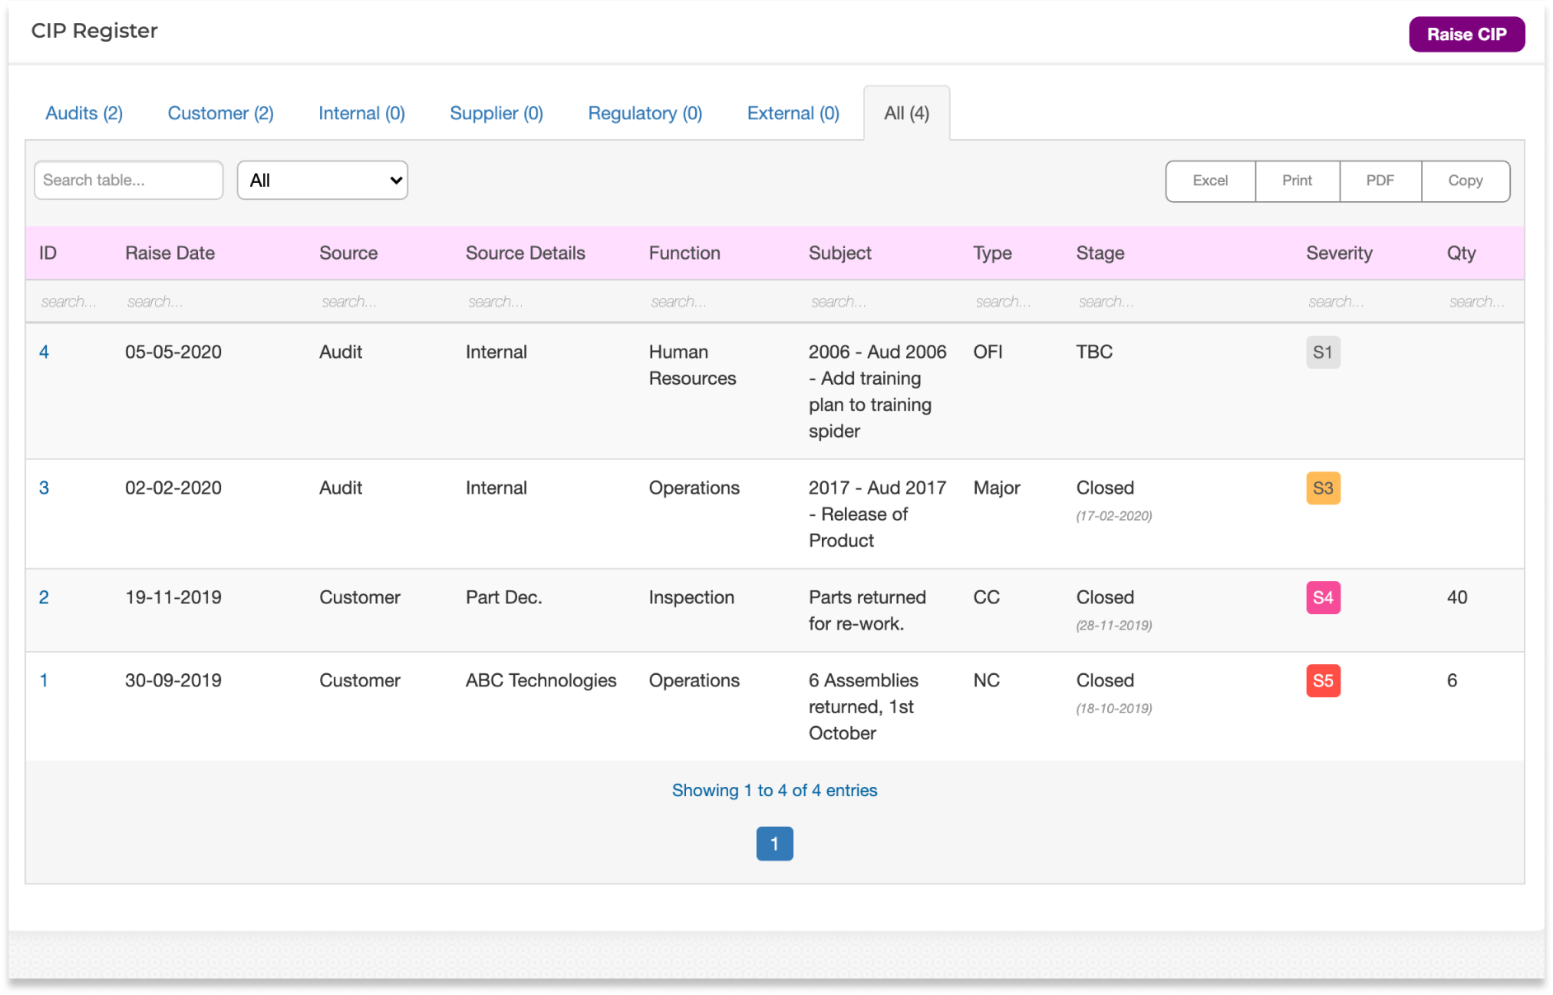This screenshot has height=995, width=1553.
Task: Open CIP record ID 3
Action: coord(44,488)
